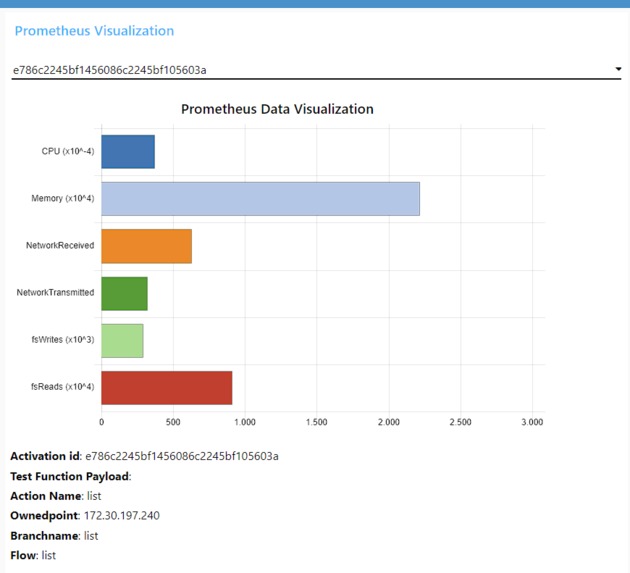
Task: Click the Memory (x10^4) axis label
Action: [63, 198]
